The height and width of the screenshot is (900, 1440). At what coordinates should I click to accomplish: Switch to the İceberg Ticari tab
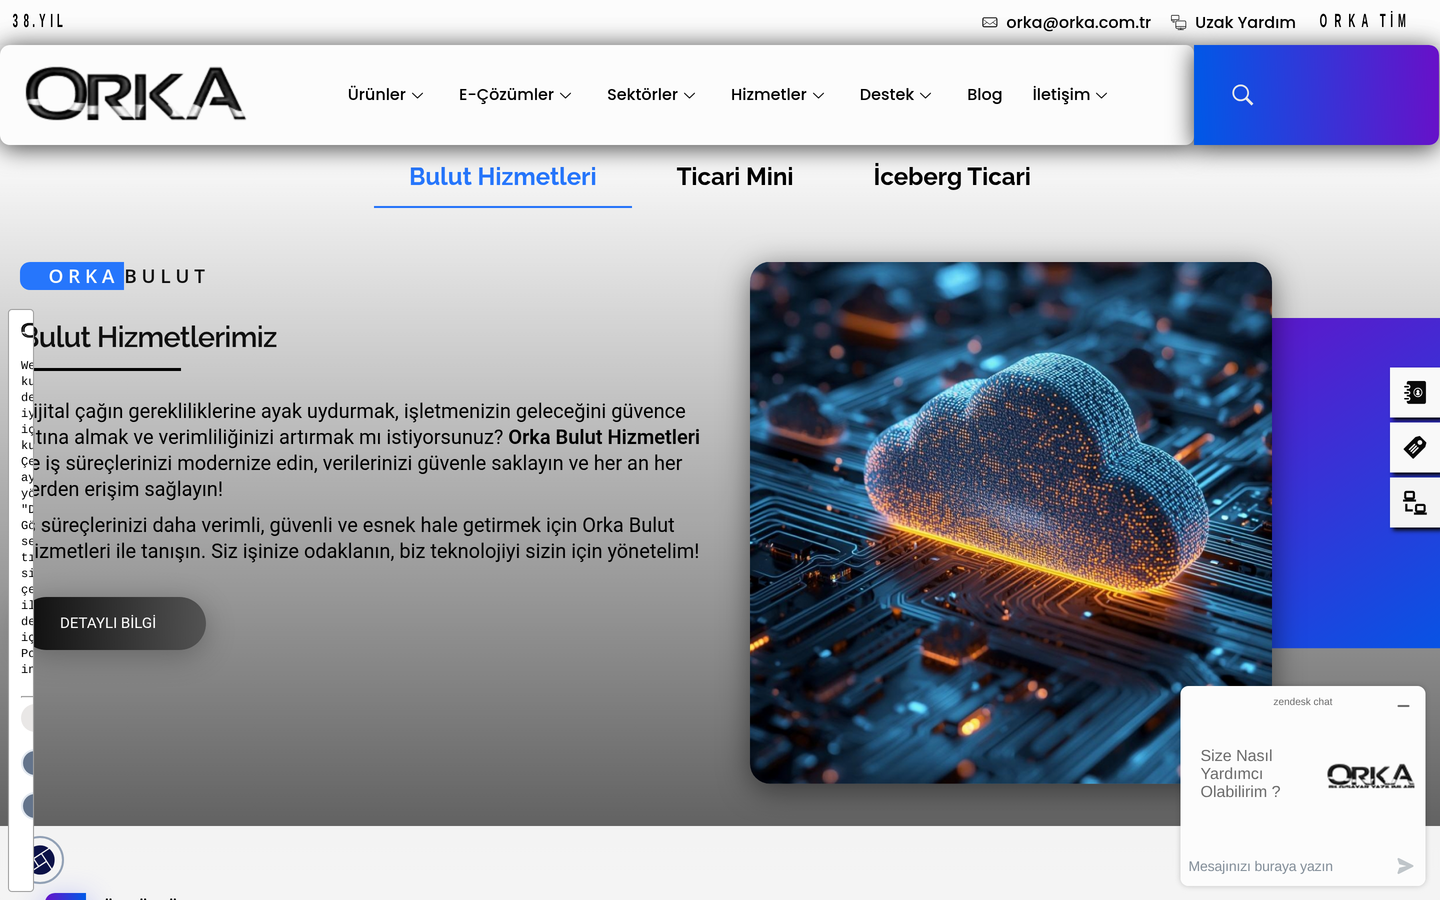click(952, 177)
